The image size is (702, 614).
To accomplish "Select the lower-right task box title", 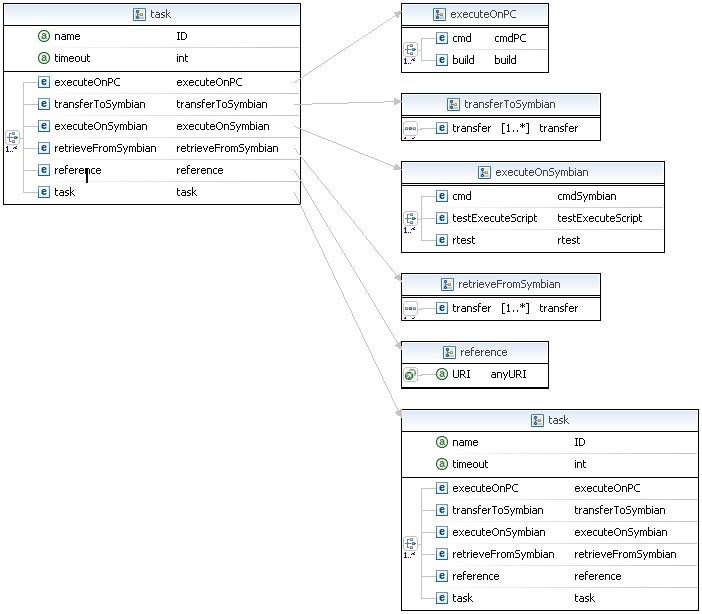I will [558, 420].
